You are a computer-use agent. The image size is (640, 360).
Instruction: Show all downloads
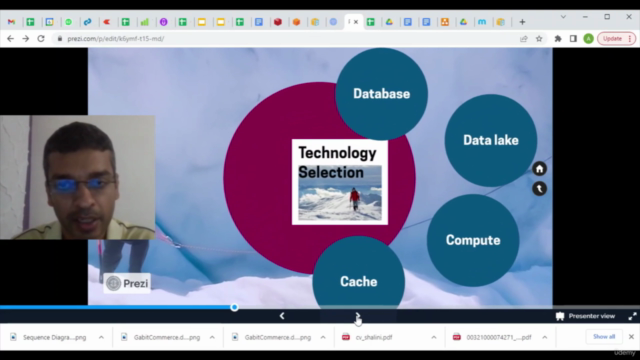604,337
